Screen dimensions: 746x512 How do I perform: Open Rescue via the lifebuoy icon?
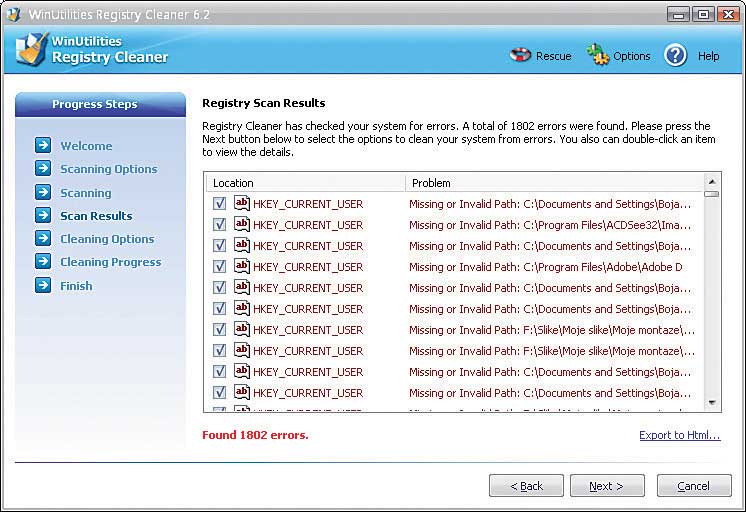pyautogui.click(x=520, y=55)
